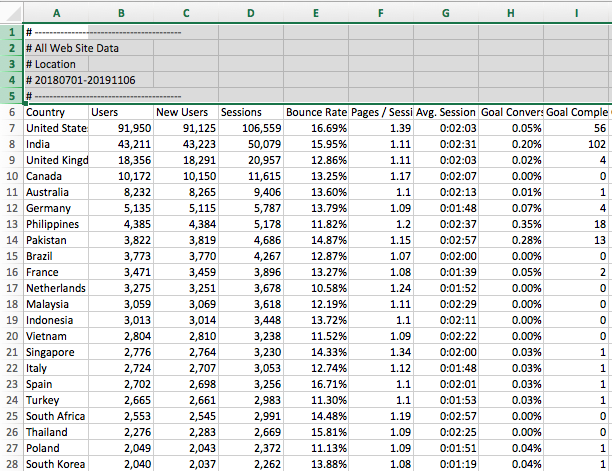This screenshot has width=612, height=471.
Task: Click the 'United State' country cell
Action: pos(56,128)
